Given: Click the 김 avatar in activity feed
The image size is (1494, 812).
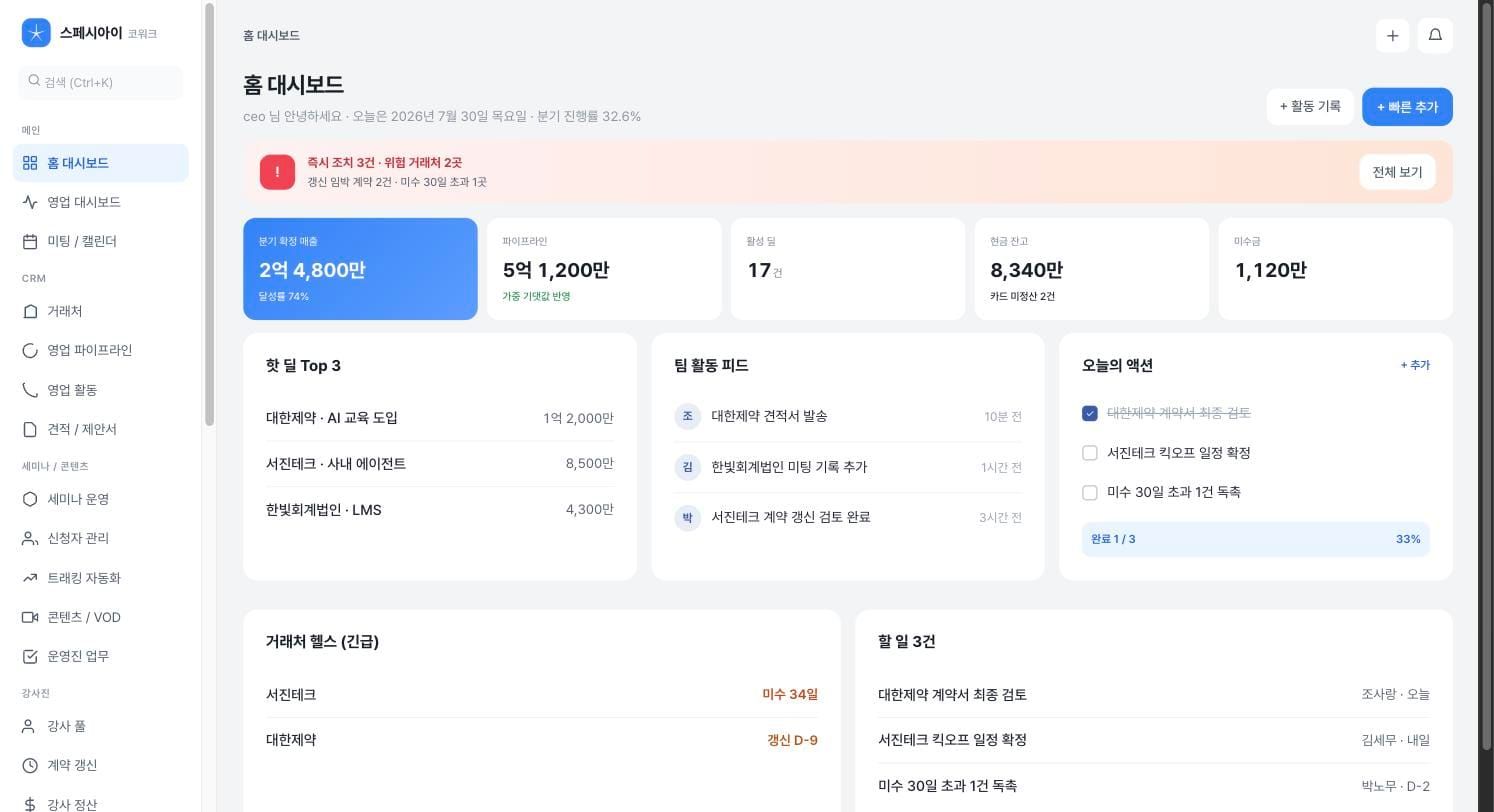Looking at the screenshot, I should point(687,467).
